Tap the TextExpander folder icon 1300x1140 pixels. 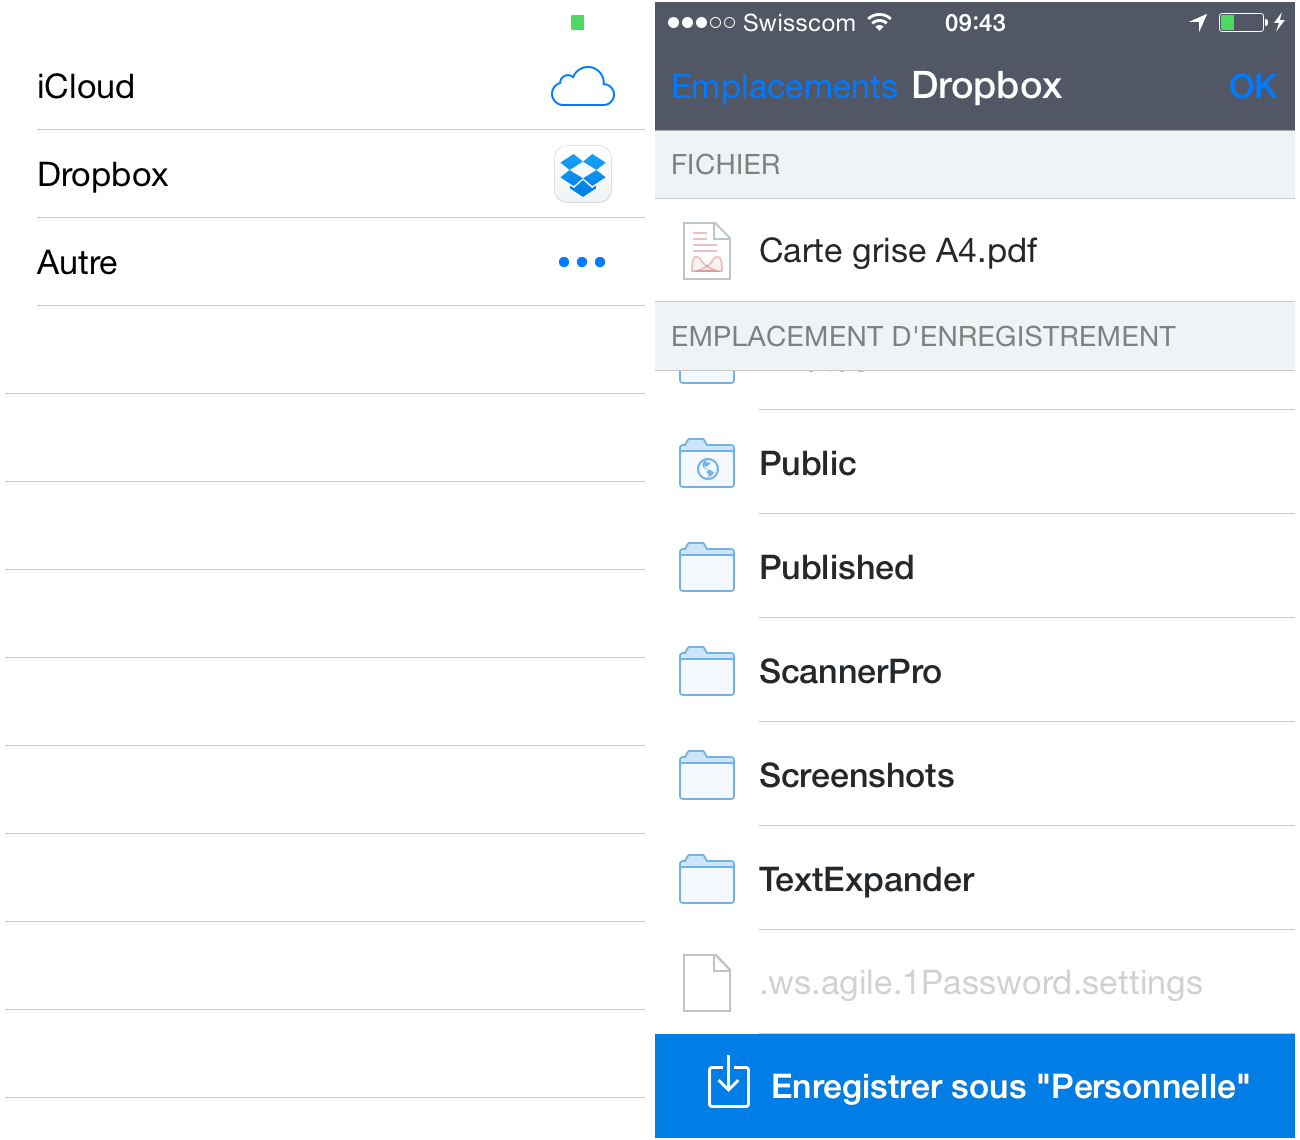(707, 879)
